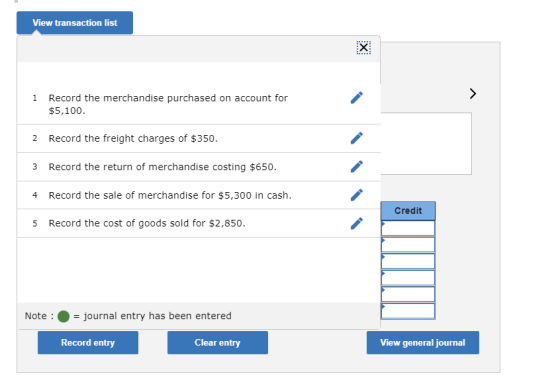This screenshot has height=390, width=560.
Task: Select the first Credit input cell
Action: 408,228
